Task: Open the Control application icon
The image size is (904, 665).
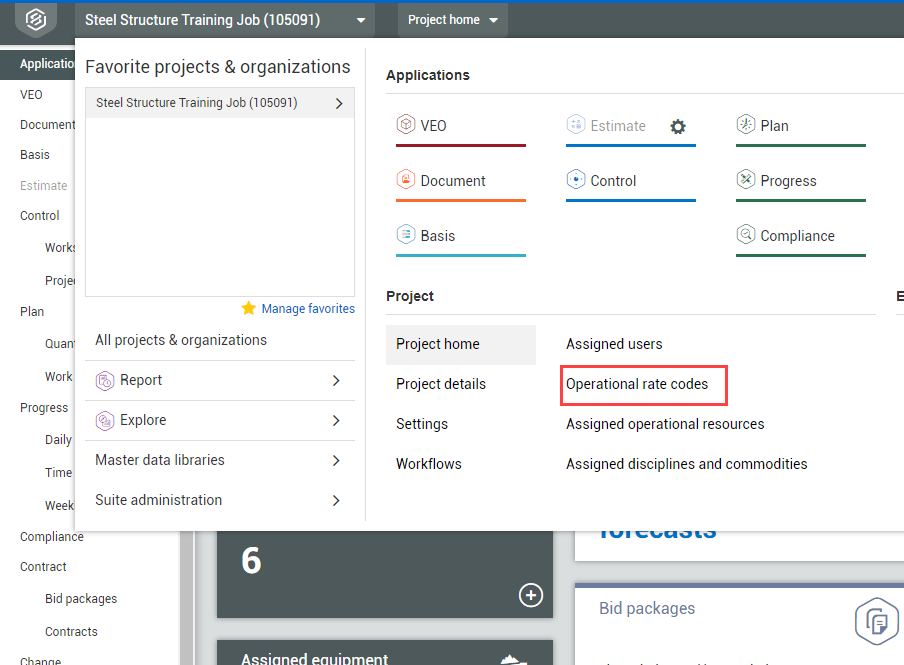Action: click(576, 180)
